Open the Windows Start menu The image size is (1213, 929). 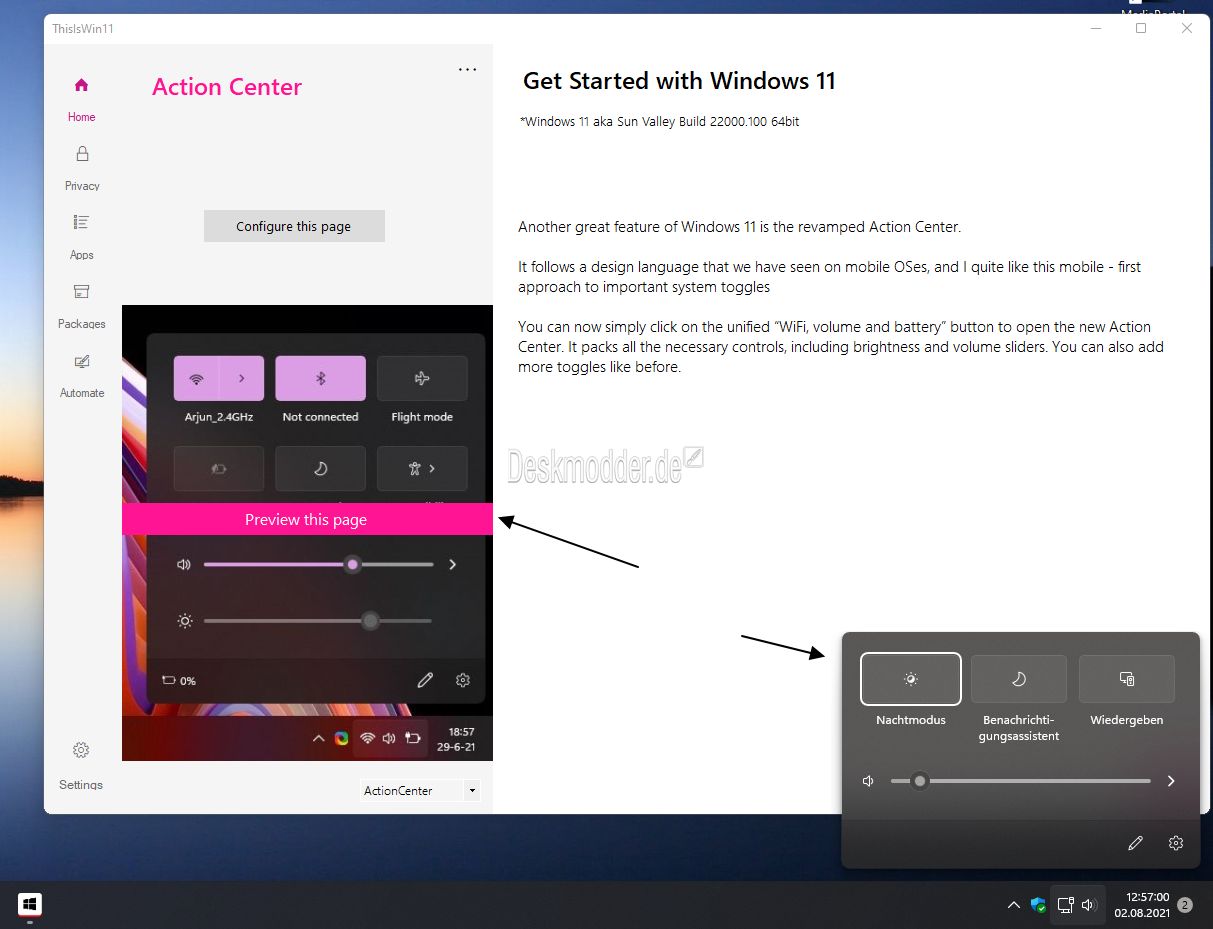(30, 905)
